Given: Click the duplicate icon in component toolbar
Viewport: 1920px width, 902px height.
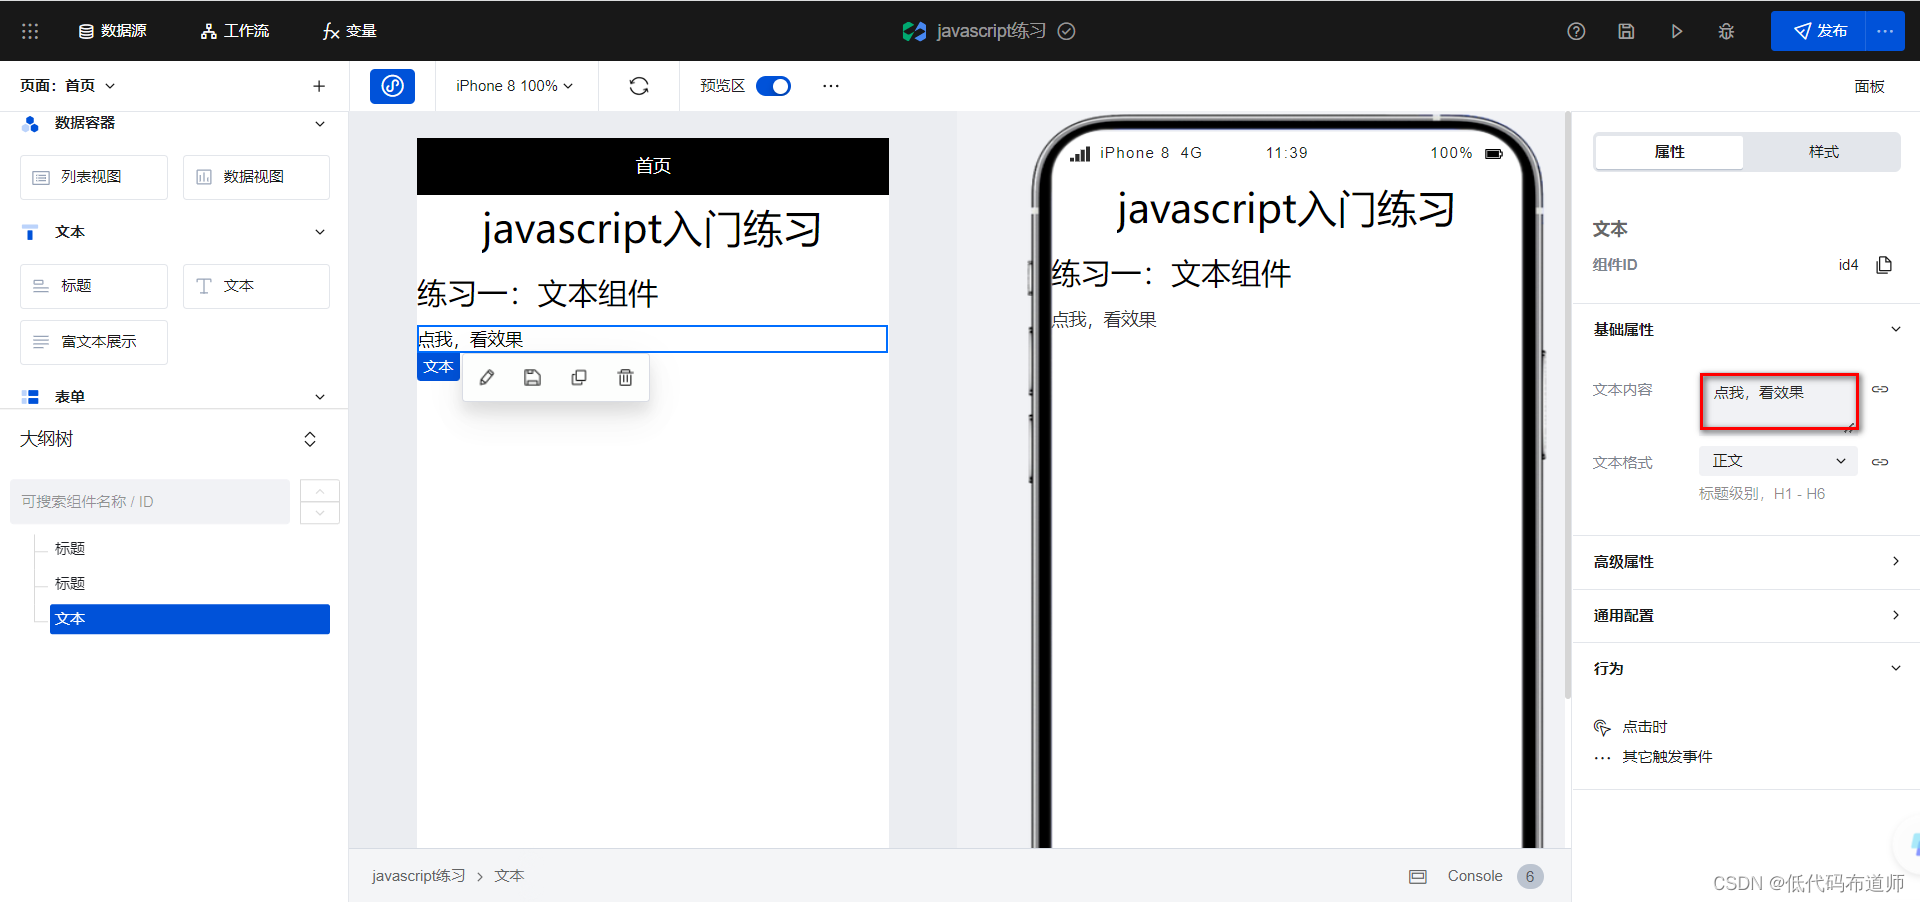Looking at the screenshot, I should [x=579, y=378].
